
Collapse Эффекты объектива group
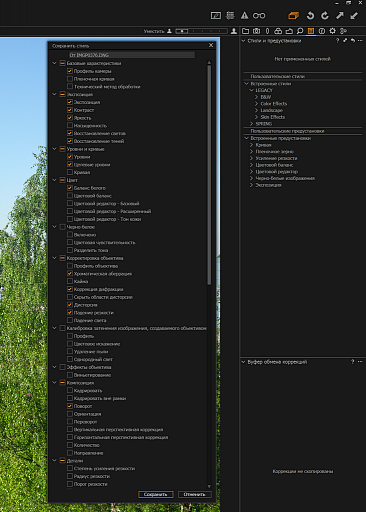pos(55,367)
